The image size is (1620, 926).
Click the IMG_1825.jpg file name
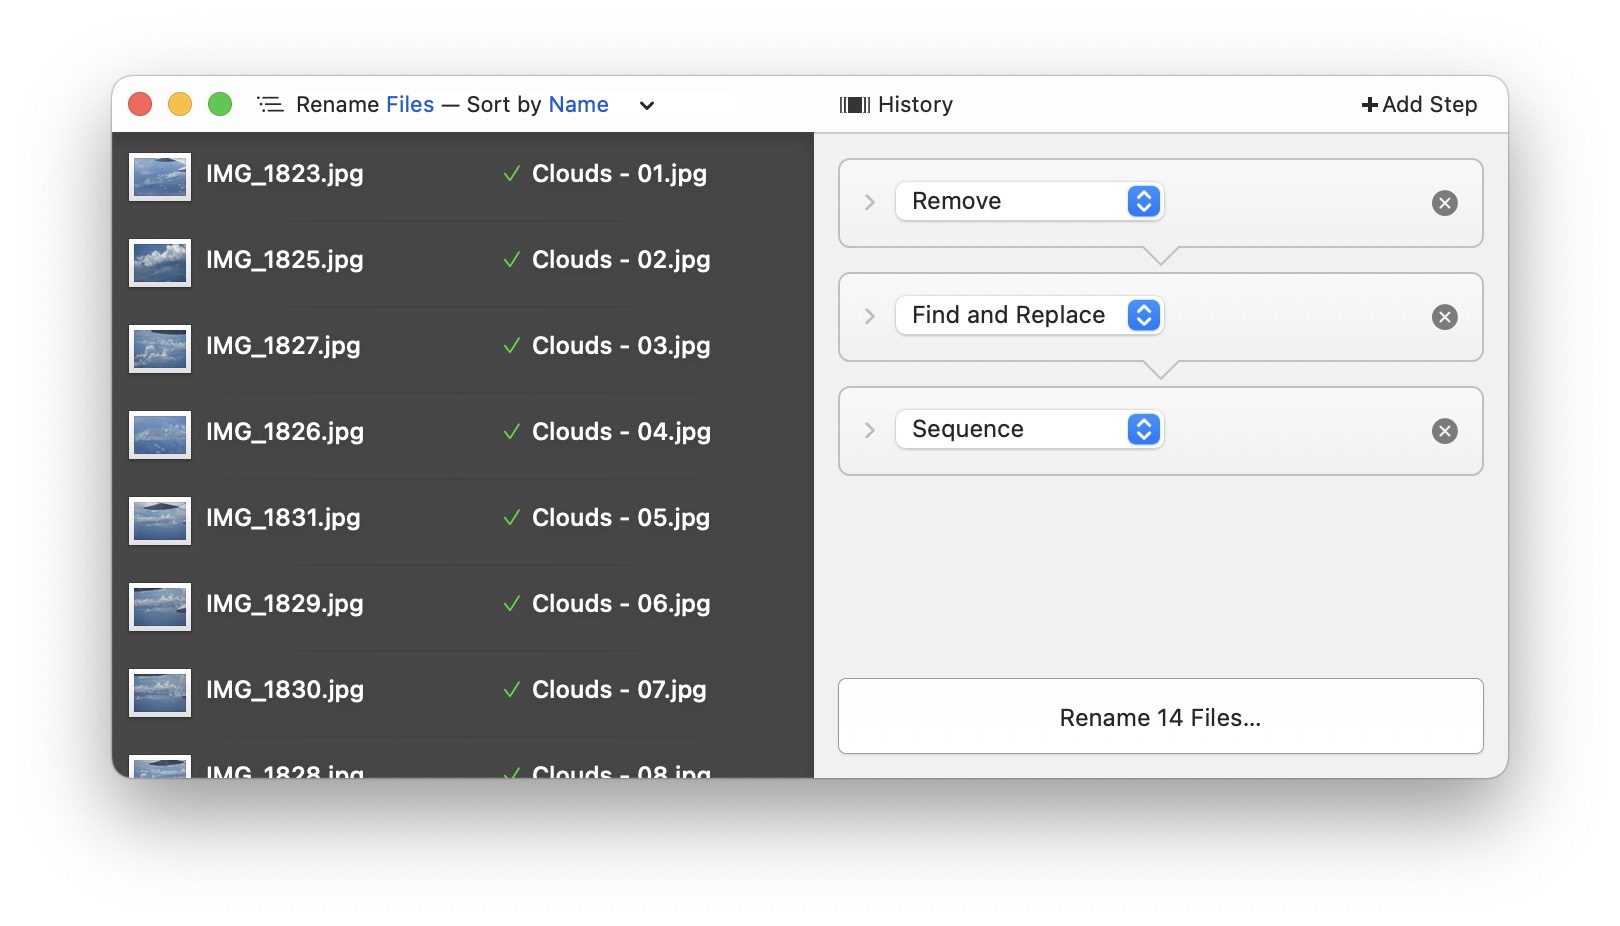pos(284,260)
